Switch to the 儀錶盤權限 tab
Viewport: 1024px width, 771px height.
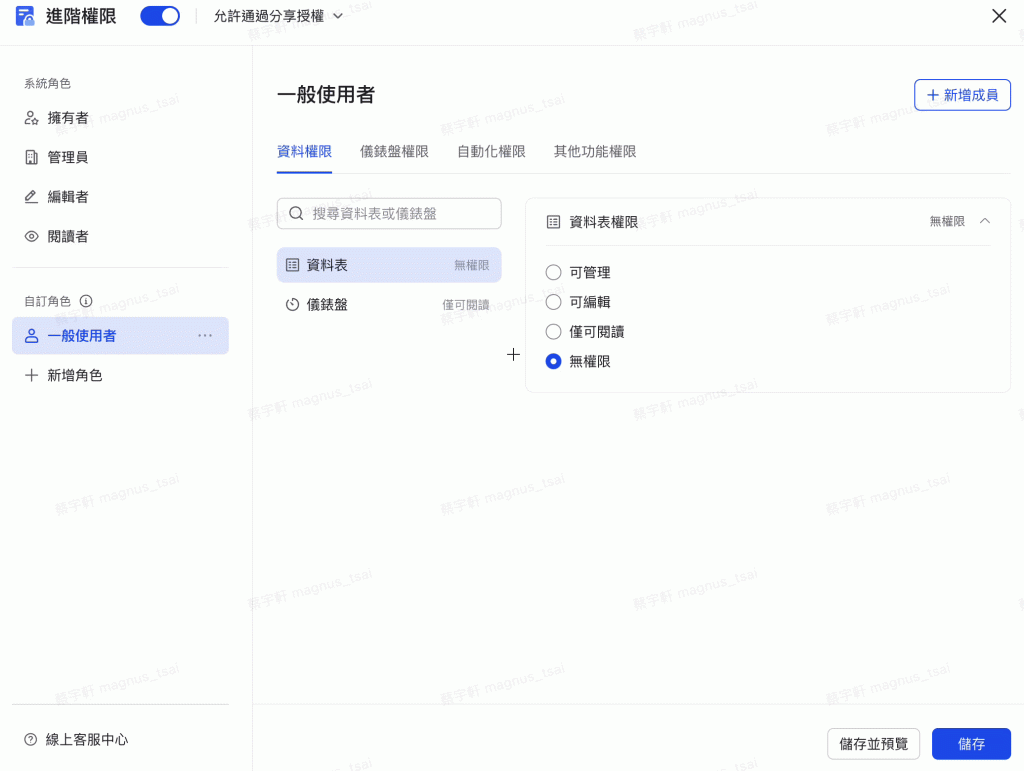pos(394,151)
